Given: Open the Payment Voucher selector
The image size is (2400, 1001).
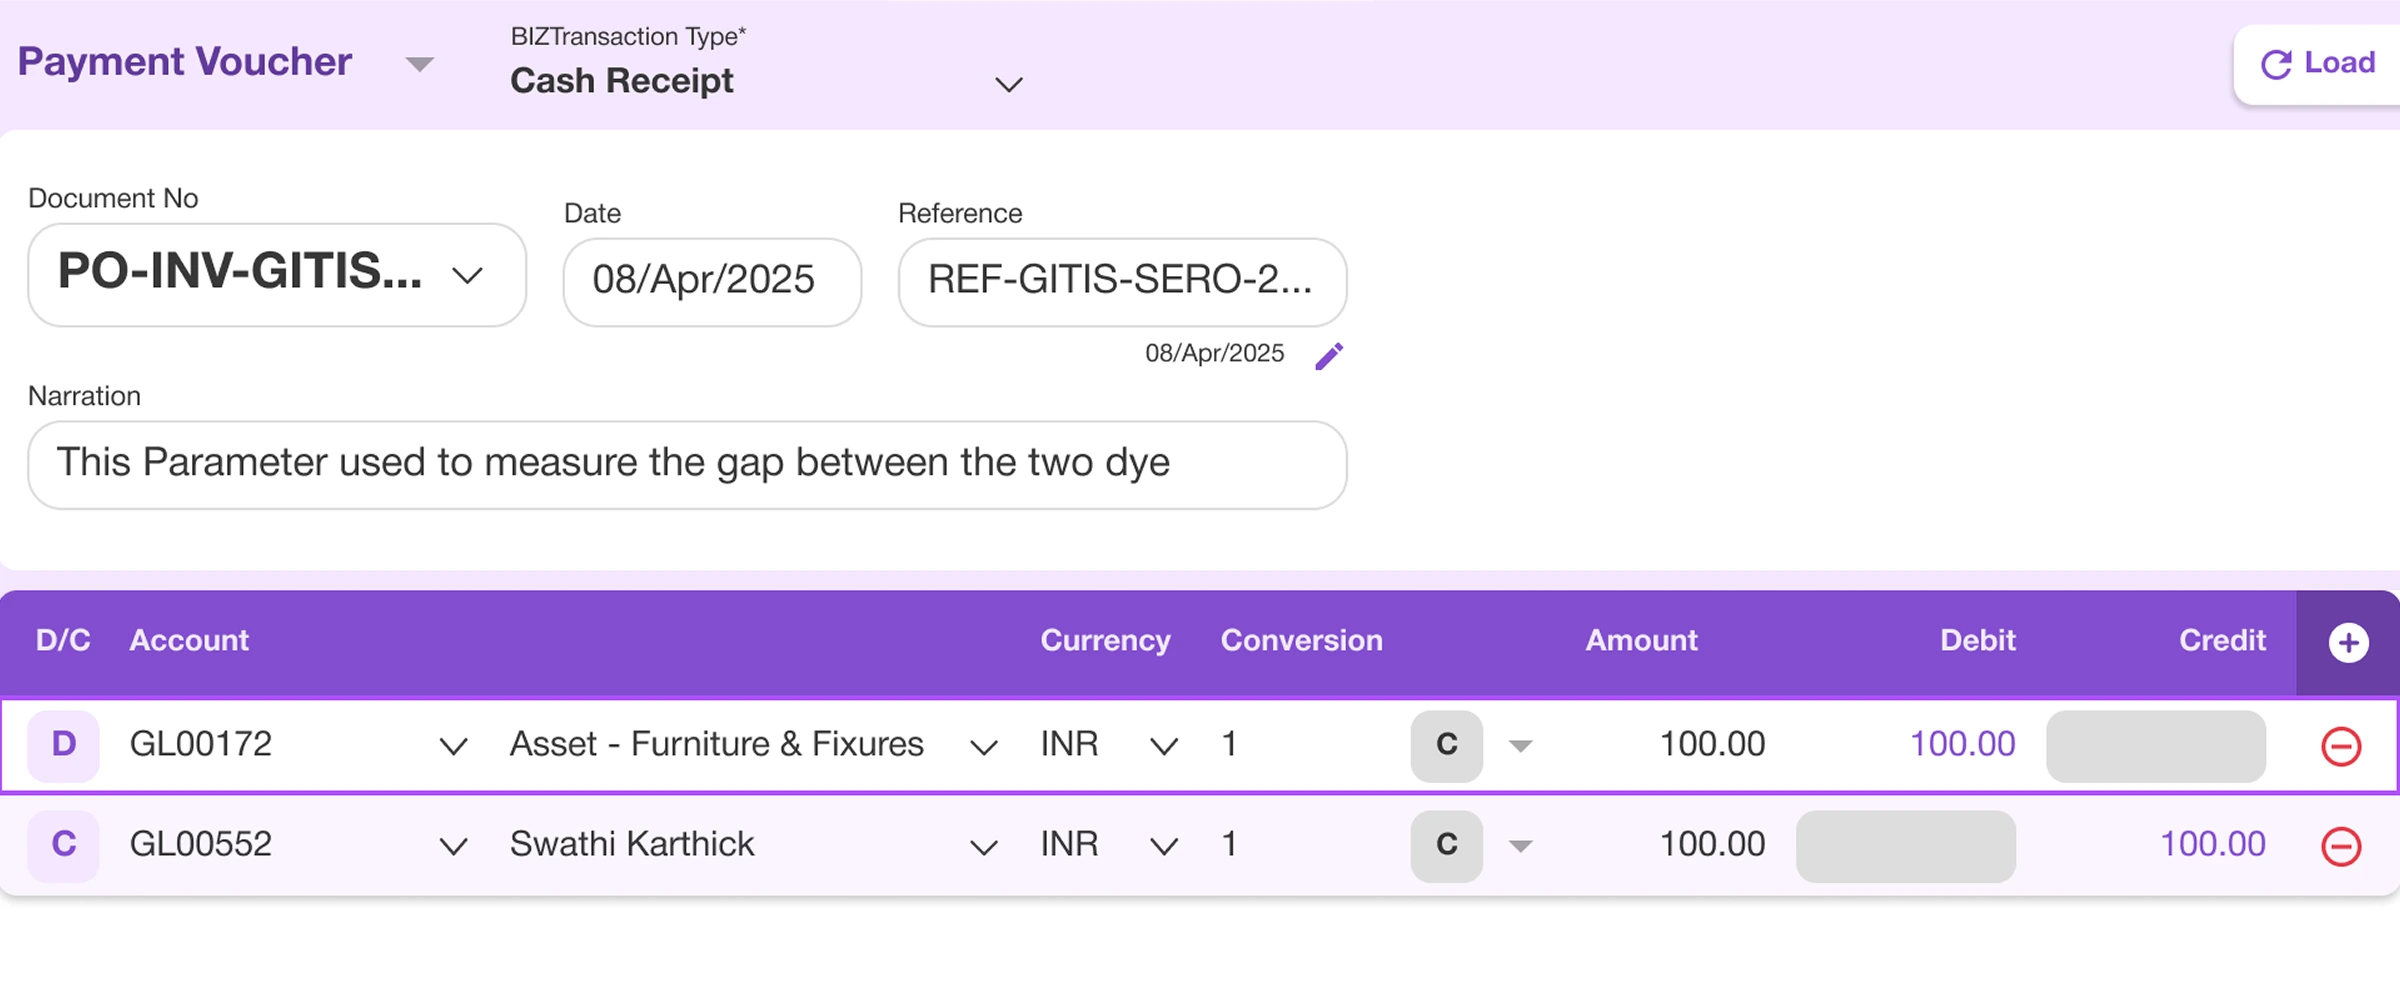Looking at the screenshot, I should coord(420,63).
